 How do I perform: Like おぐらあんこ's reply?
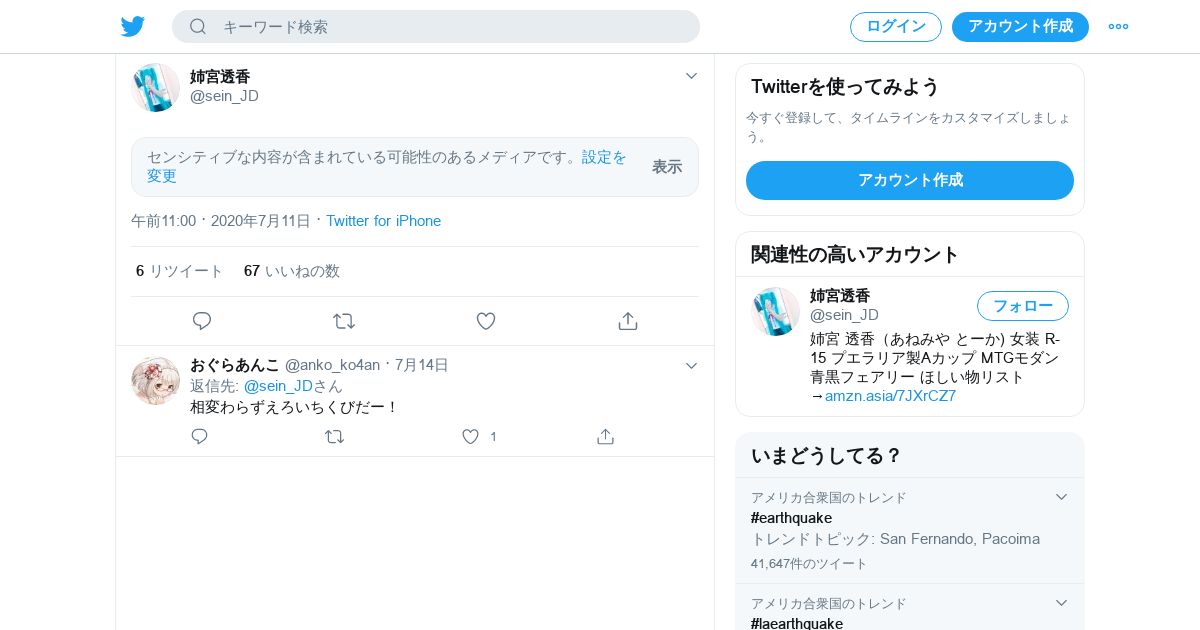470,436
